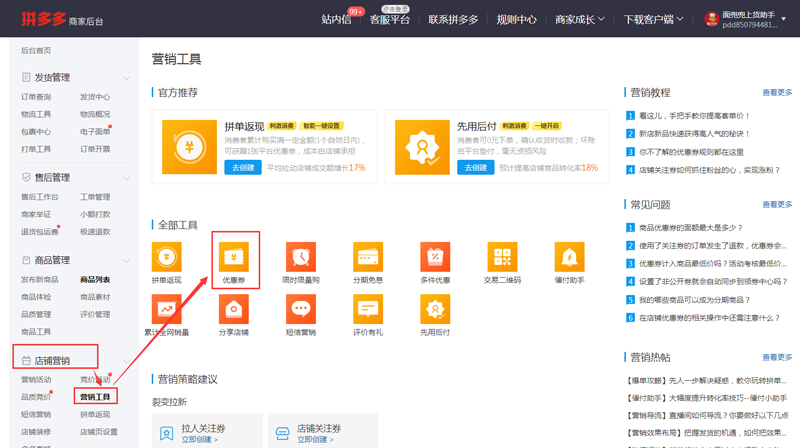Viewport: 800px width, 448px height.
Task: Open the 分期免息 tool icon
Action: pyautogui.click(x=368, y=257)
